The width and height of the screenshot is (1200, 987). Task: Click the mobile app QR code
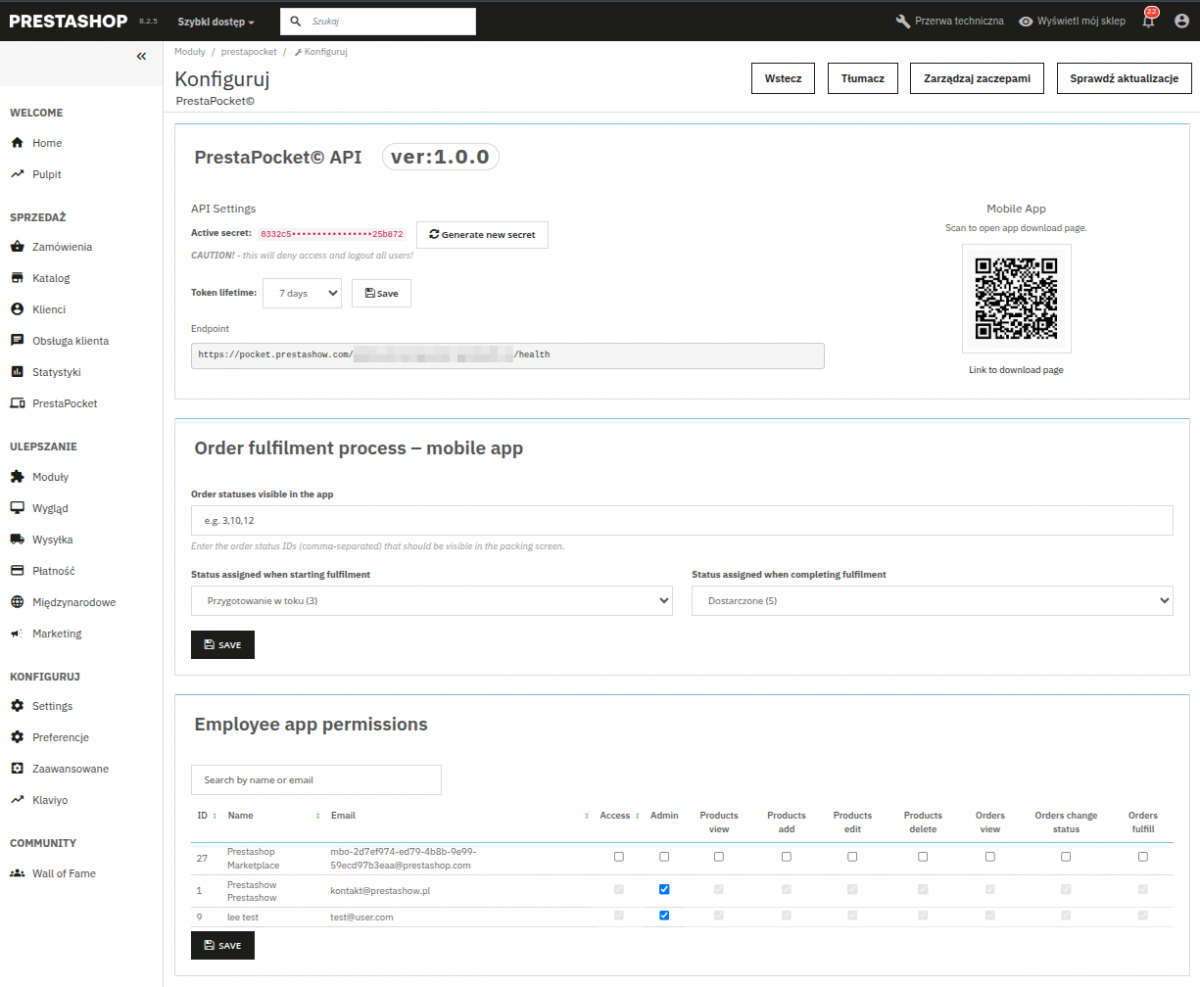1016,299
